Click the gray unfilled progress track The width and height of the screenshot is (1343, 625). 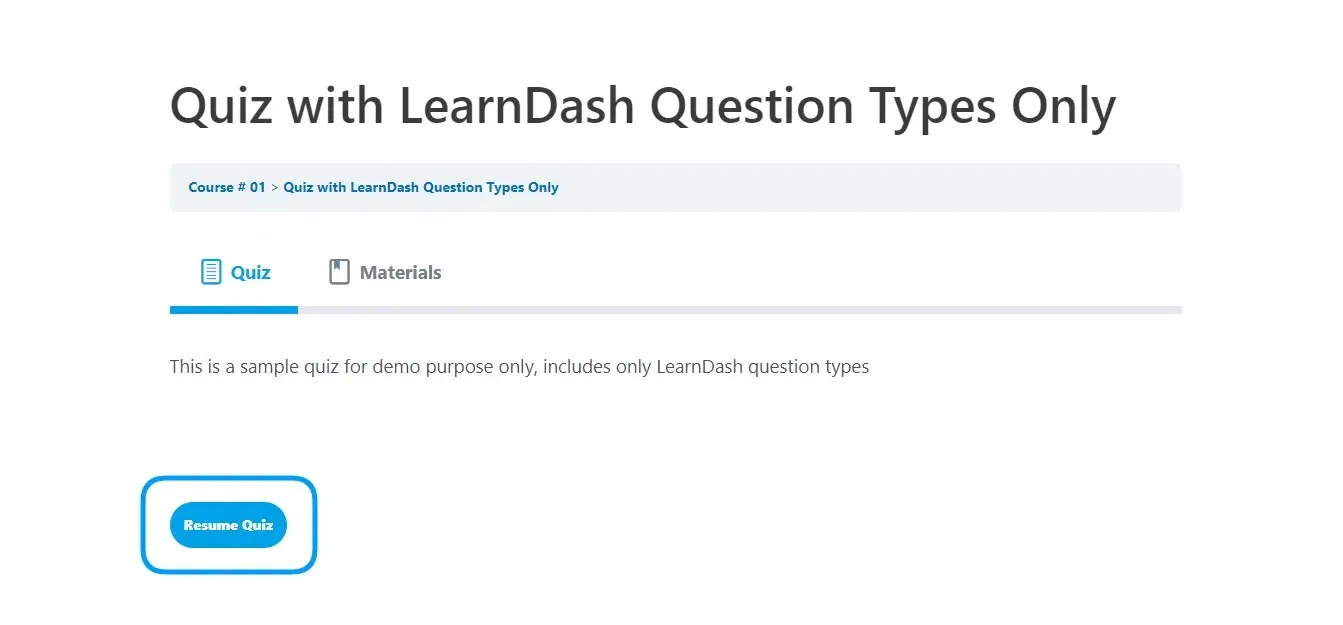pyautogui.click(x=740, y=310)
